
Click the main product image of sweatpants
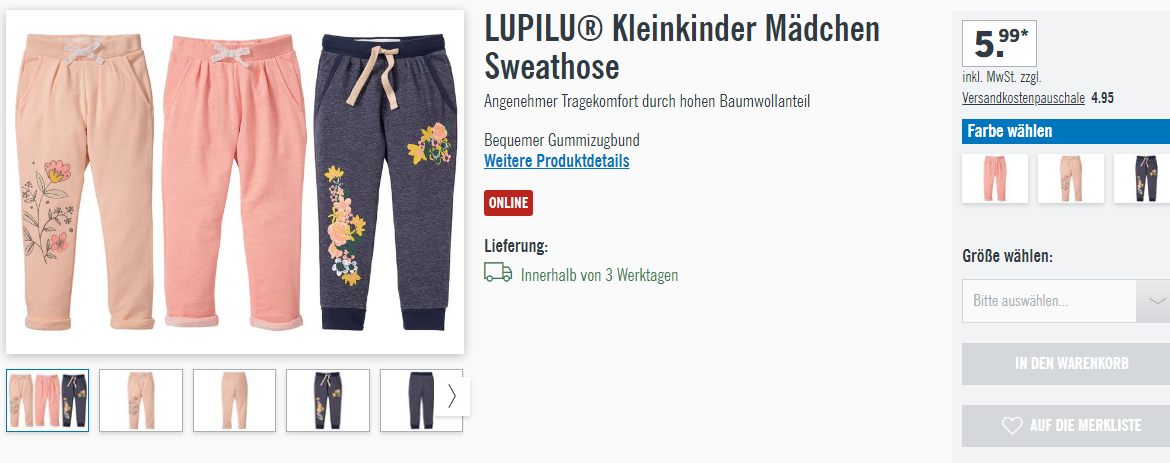point(235,182)
